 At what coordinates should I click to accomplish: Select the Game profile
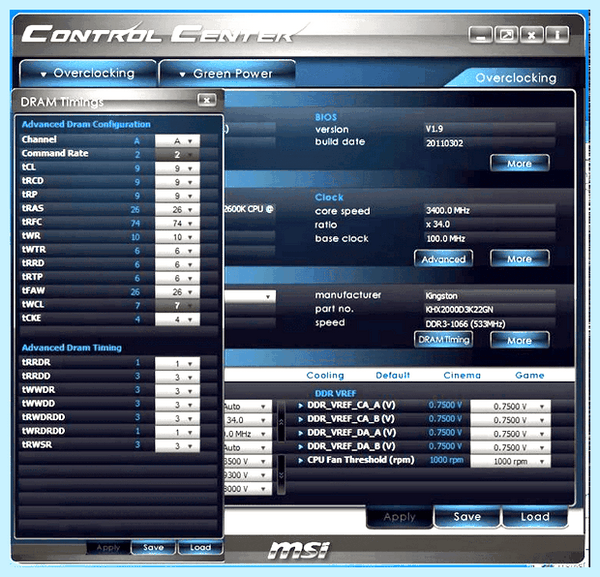(x=530, y=375)
